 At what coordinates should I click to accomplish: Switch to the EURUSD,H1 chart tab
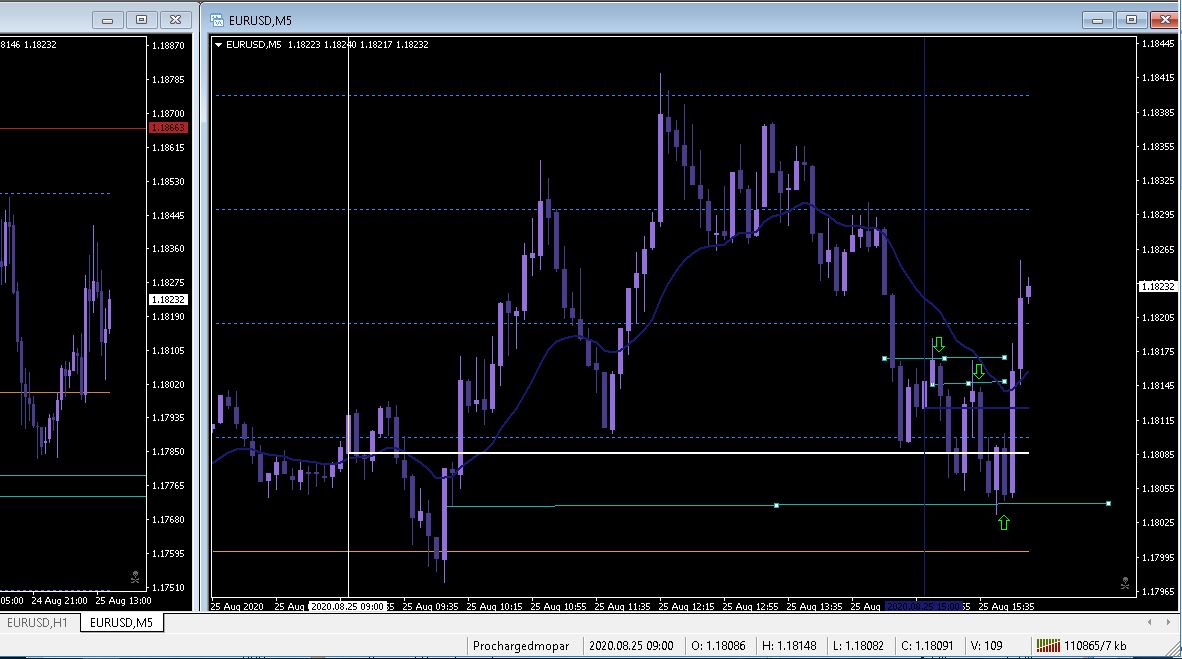(x=38, y=623)
